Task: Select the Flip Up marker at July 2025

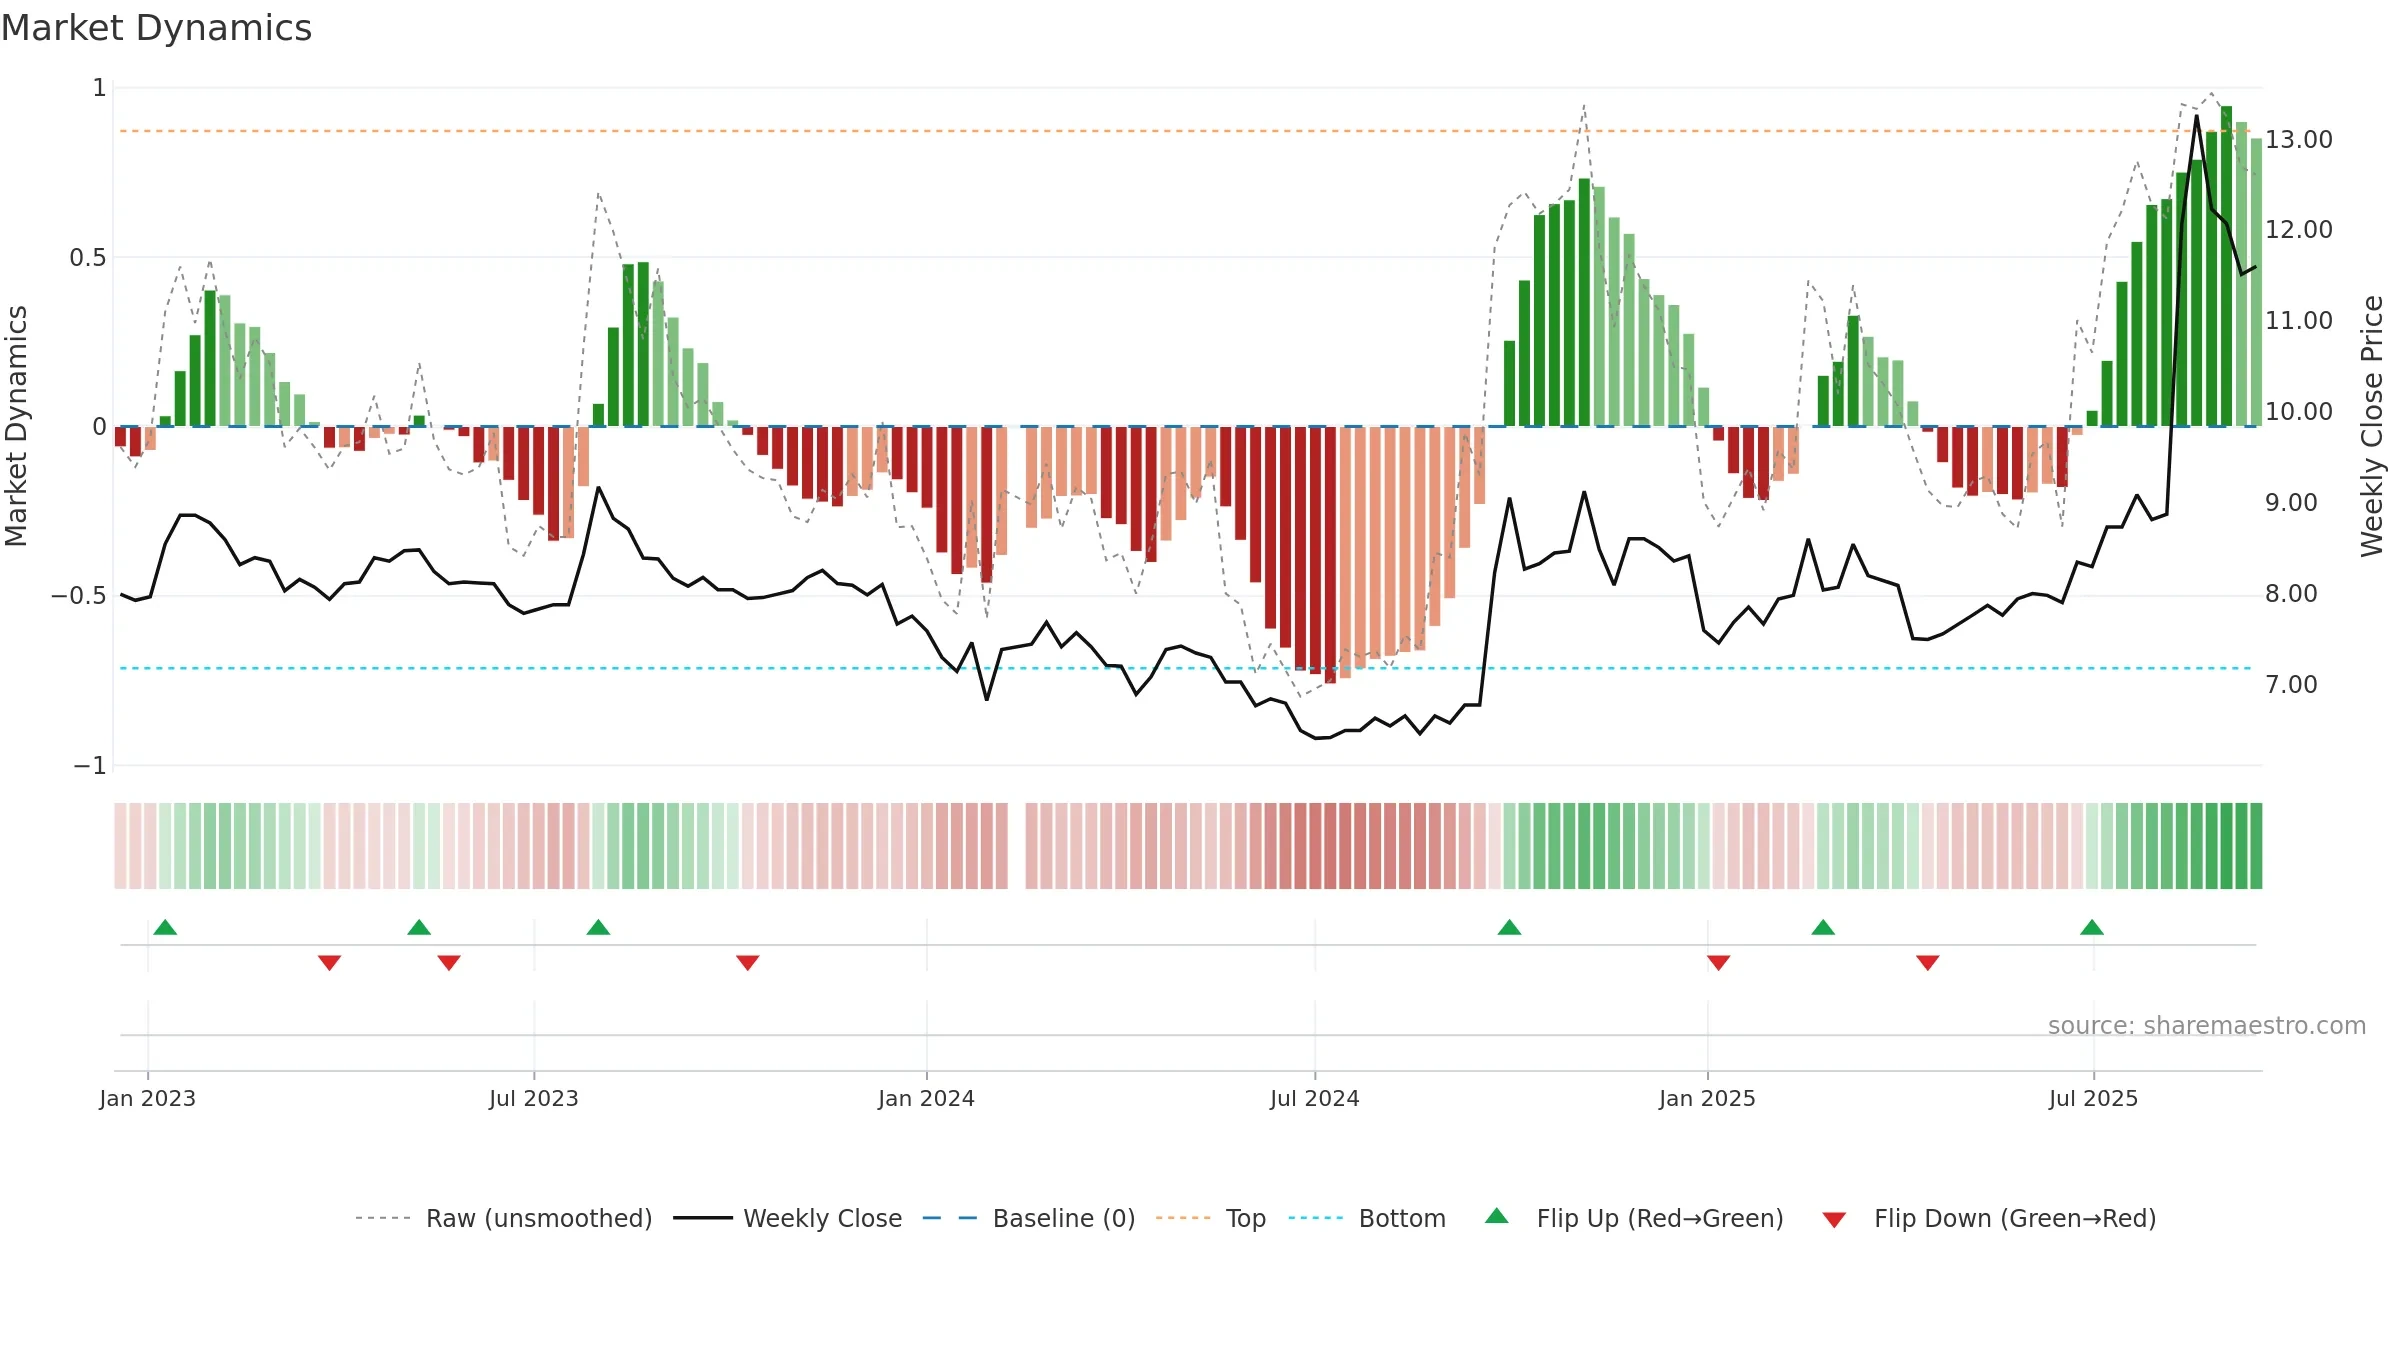Action: 2092,927
